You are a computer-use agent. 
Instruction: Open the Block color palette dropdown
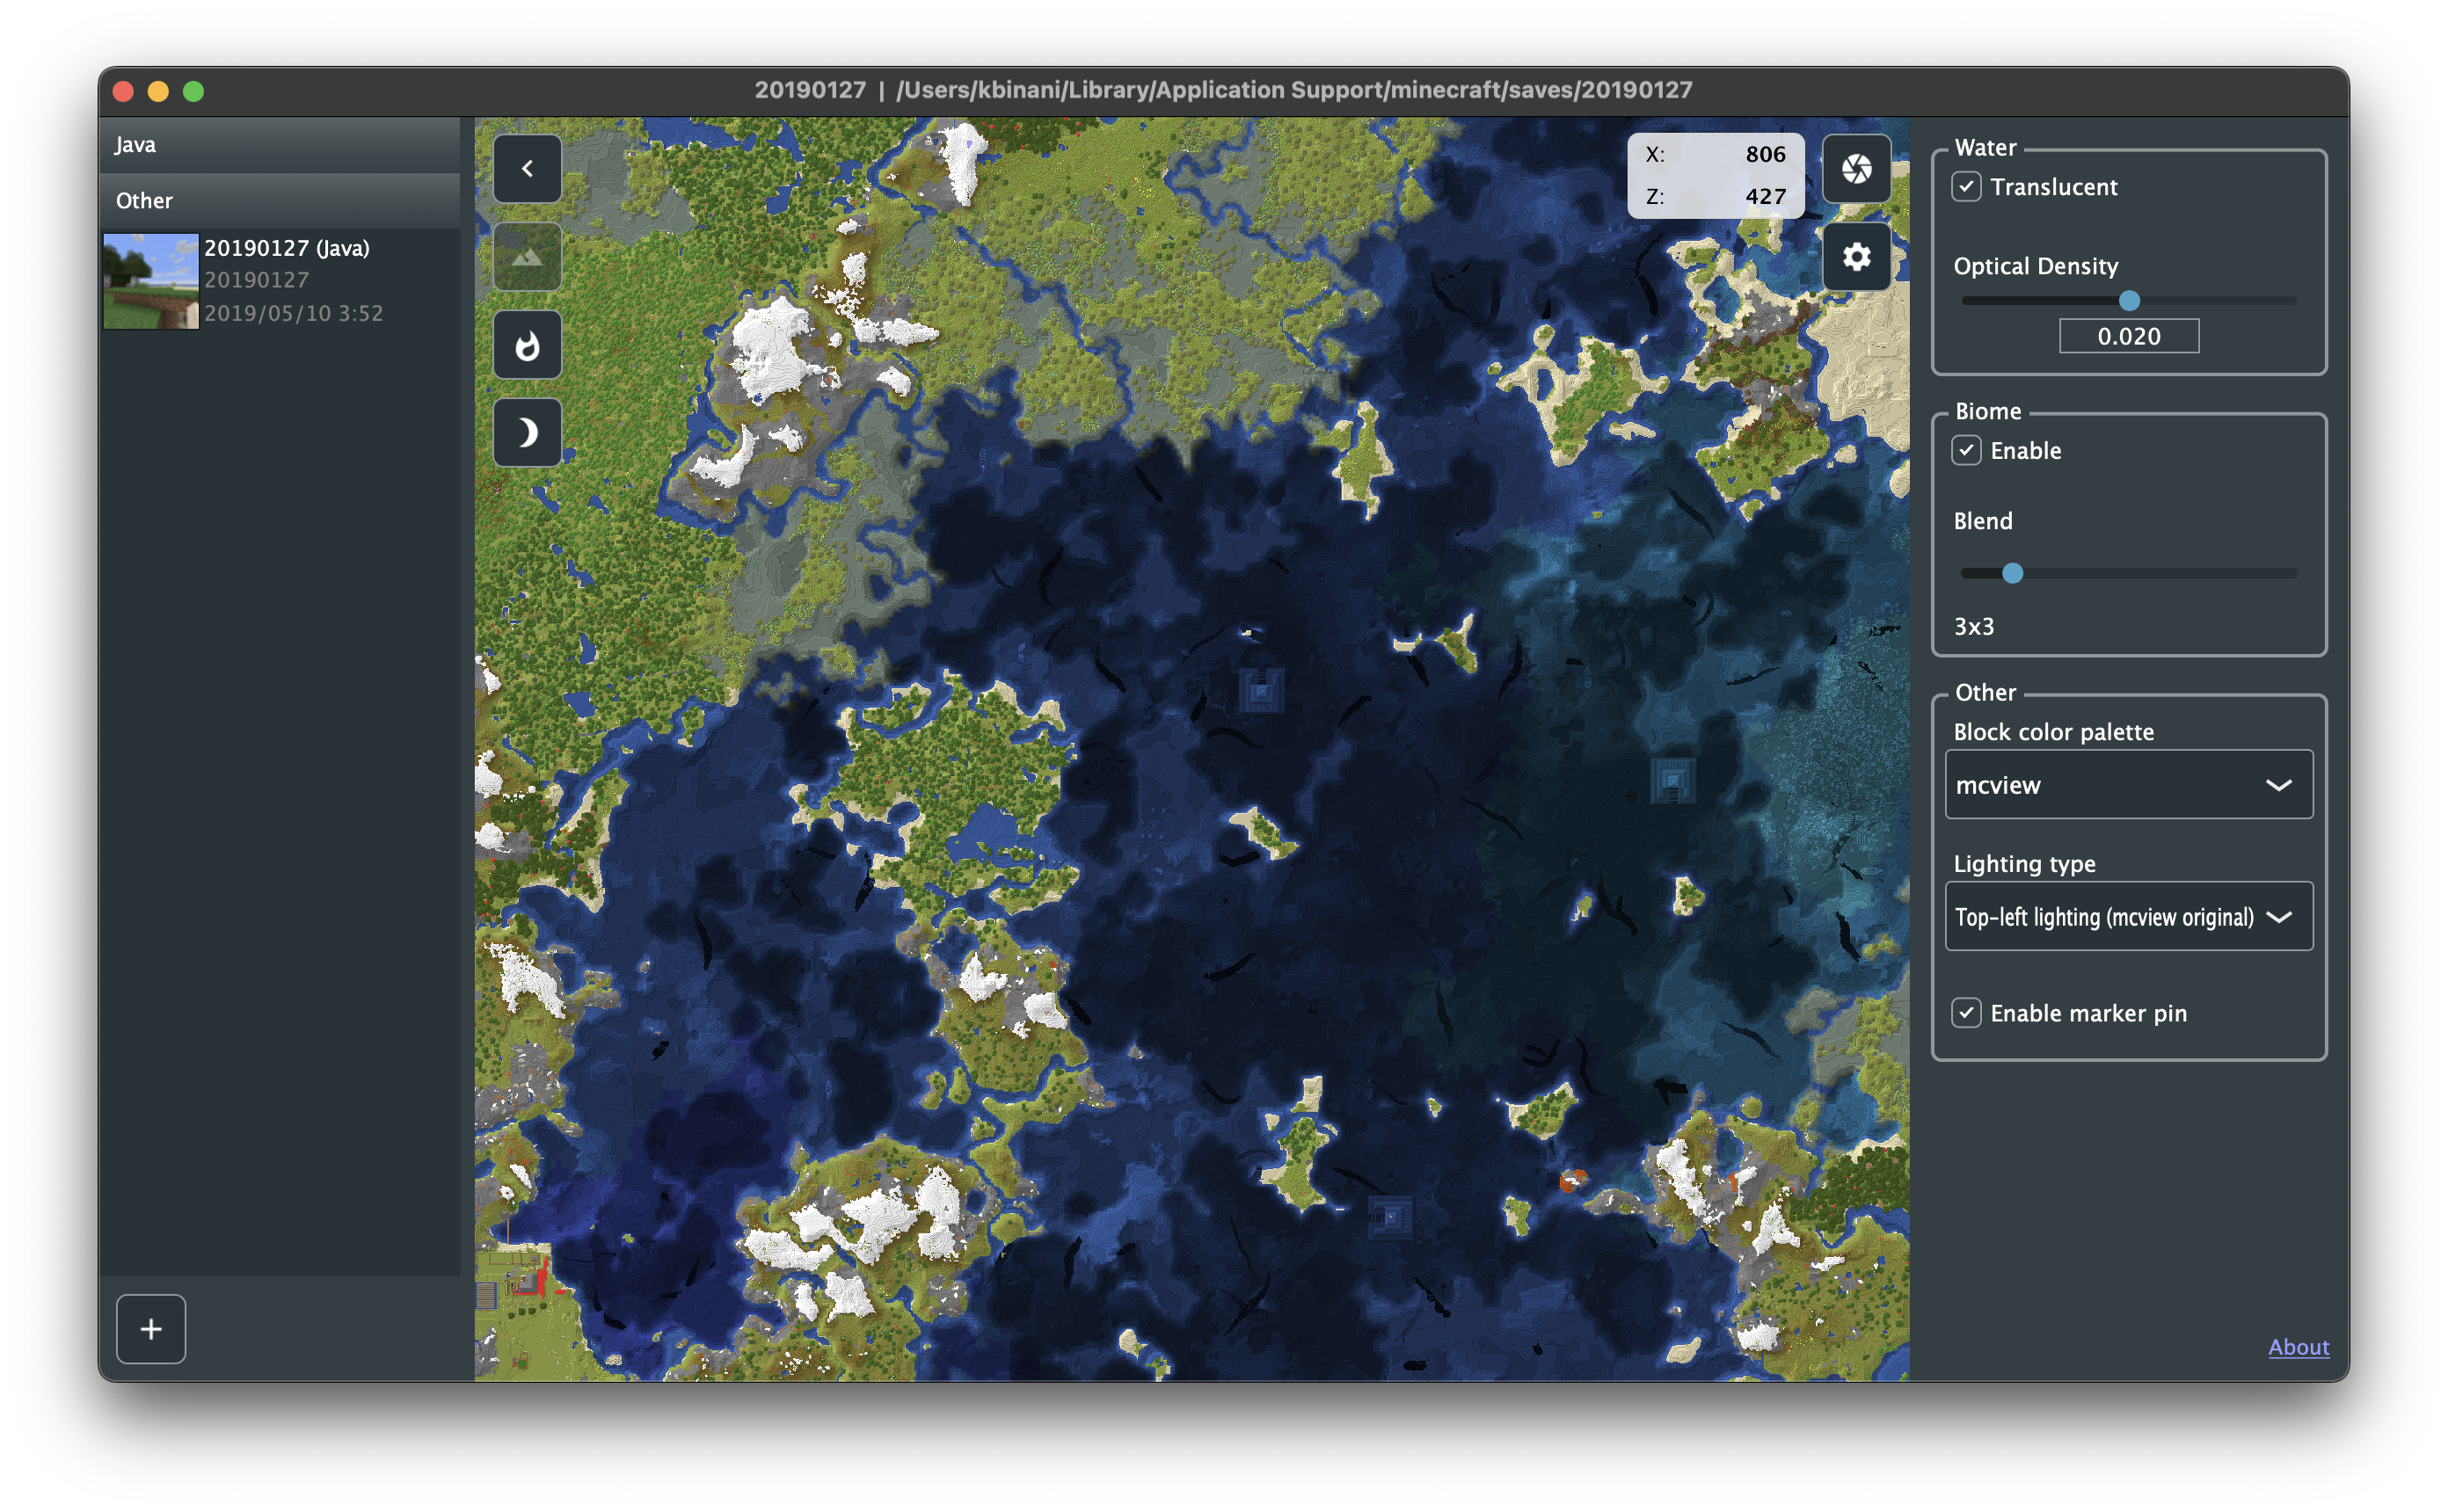[2128, 785]
